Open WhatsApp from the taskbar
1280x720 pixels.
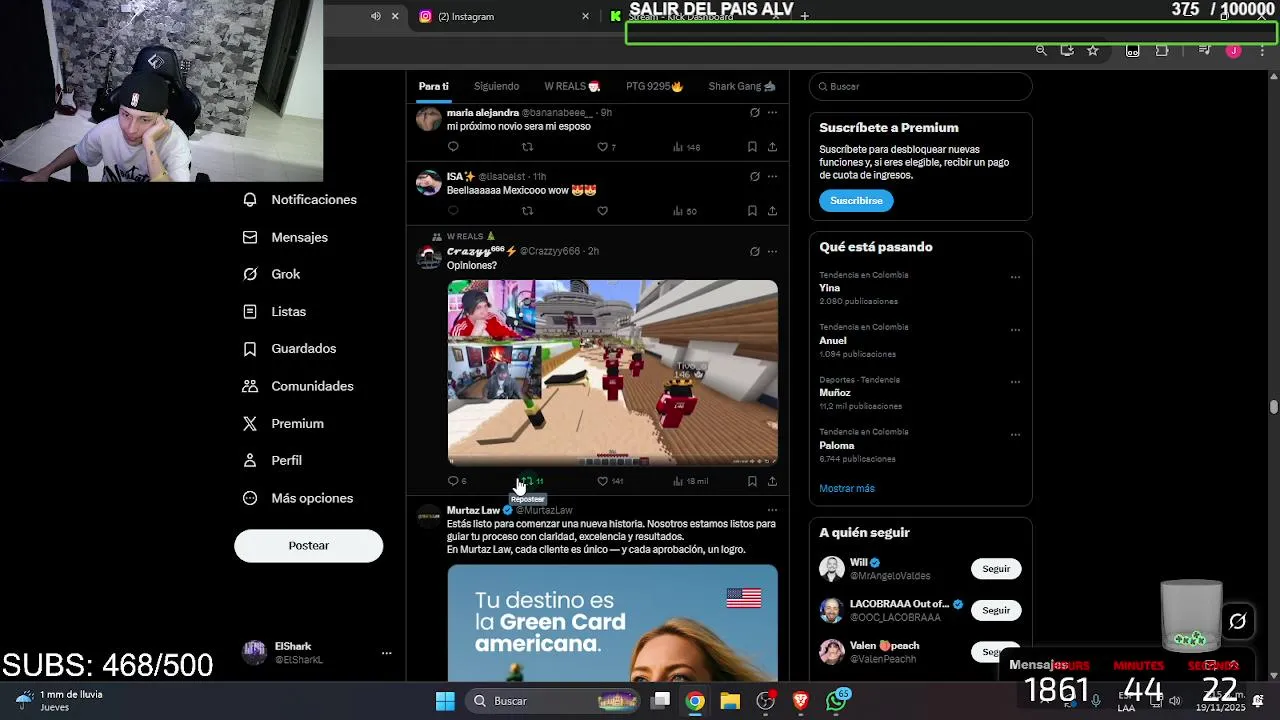tap(837, 701)
